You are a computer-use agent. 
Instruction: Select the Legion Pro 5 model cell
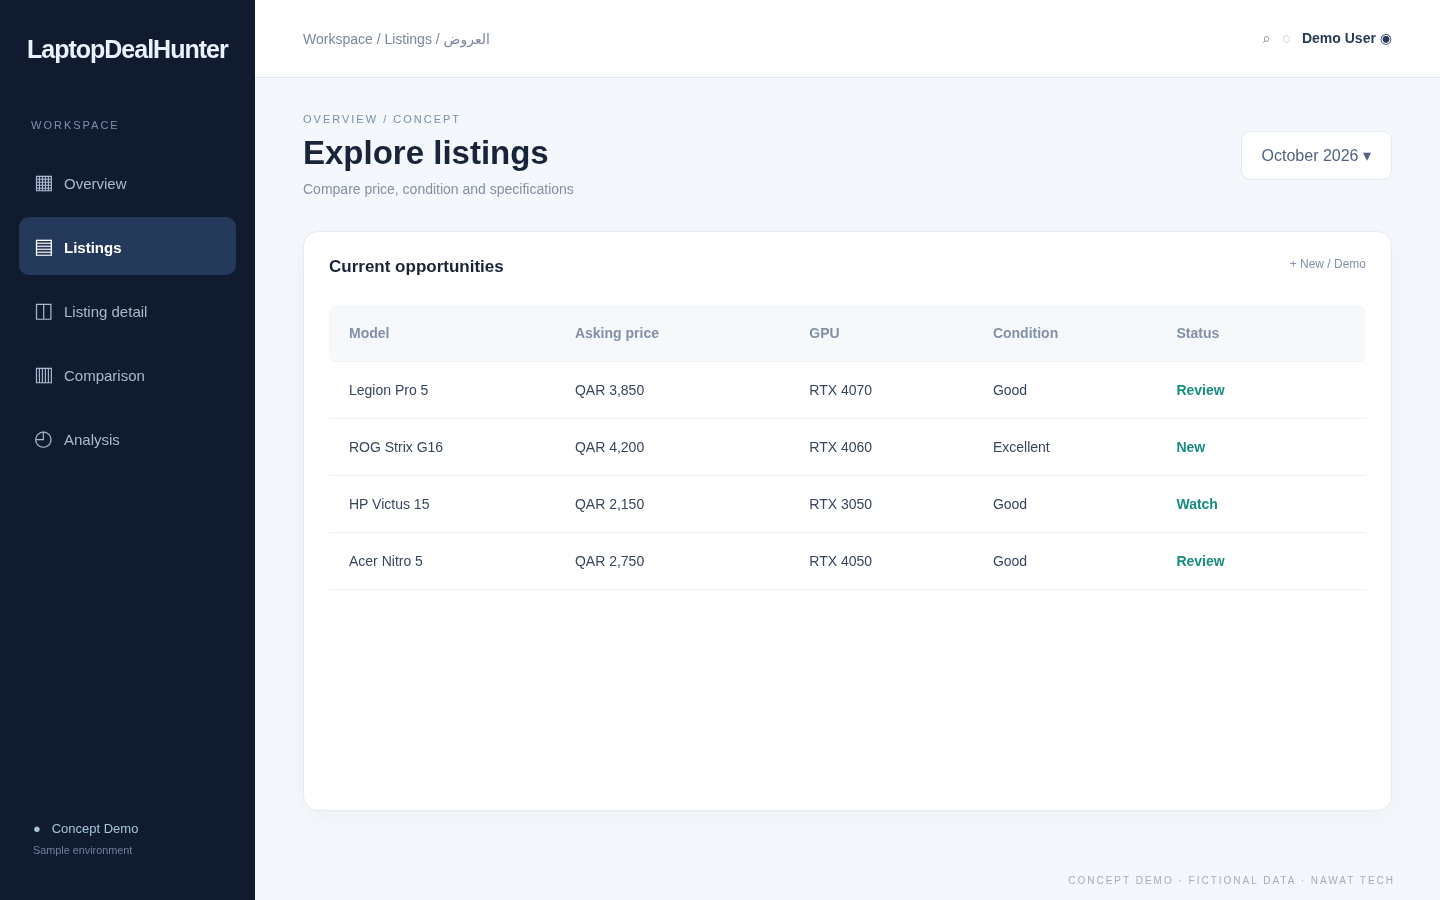click(x=388, y=390)
